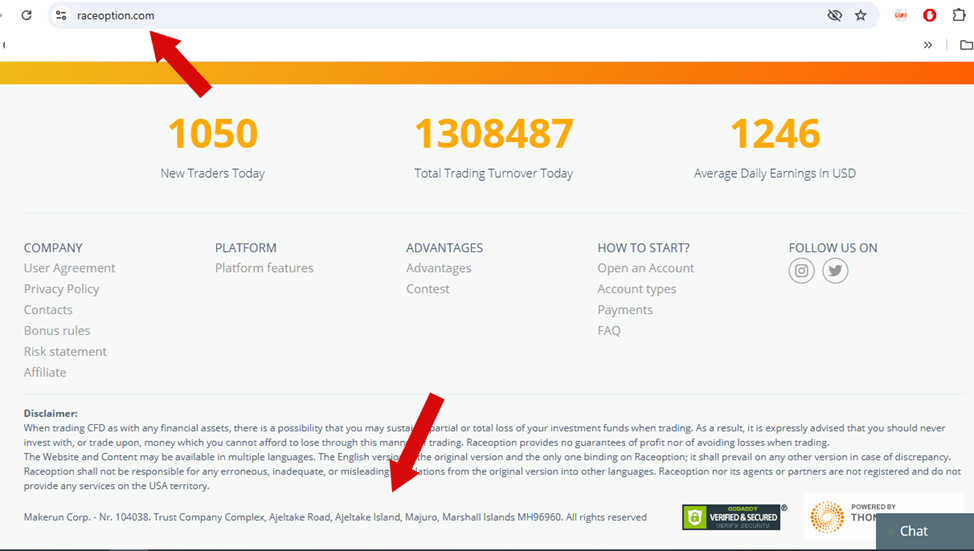Viewport: 974px width, 551px height.
Task: Click the Disclaimer: heading text
Action: 50,413
